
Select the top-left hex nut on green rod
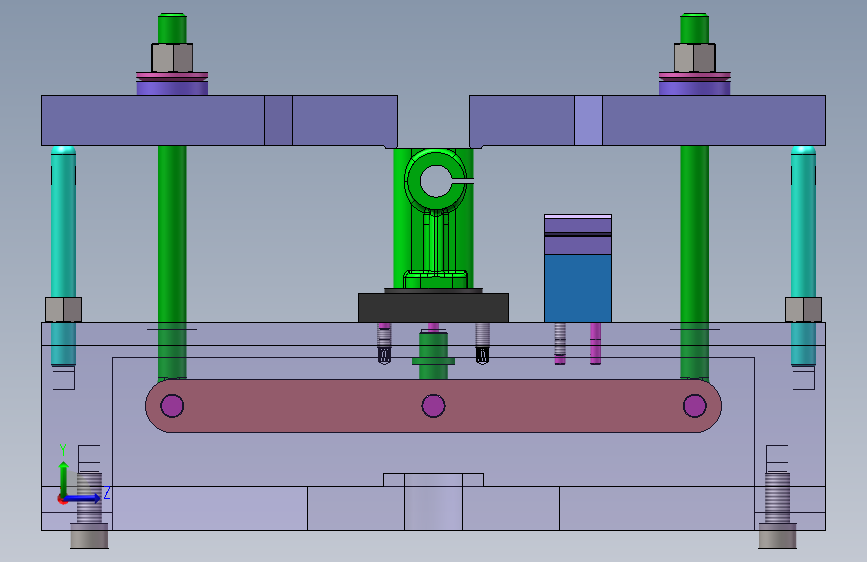172,58
